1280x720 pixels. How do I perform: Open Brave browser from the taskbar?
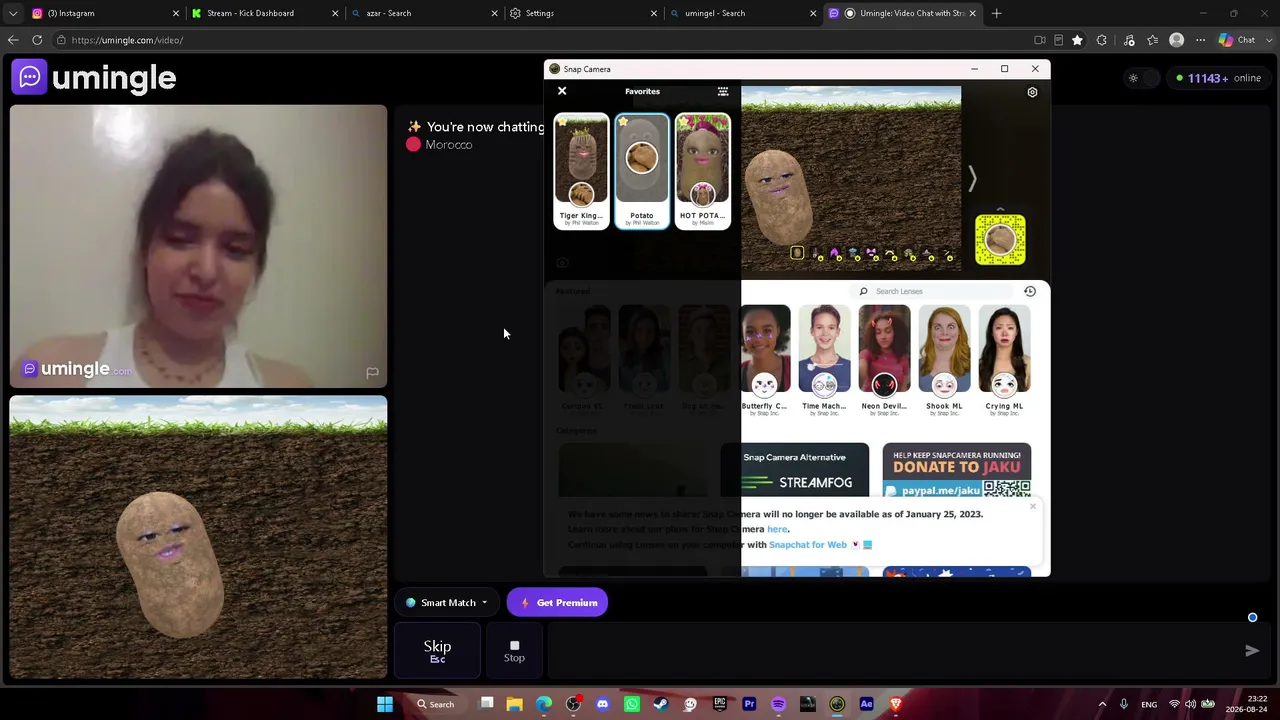[x=896, y=704]
